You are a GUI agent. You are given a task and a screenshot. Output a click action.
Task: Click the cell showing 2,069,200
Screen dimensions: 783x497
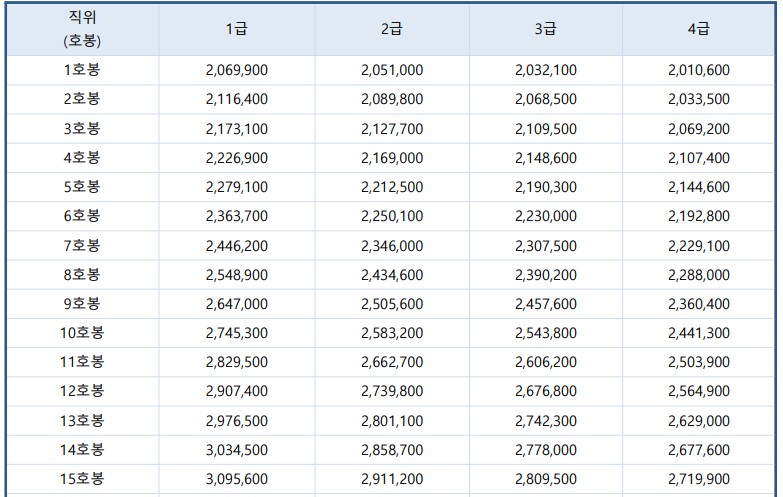(699, 129)
